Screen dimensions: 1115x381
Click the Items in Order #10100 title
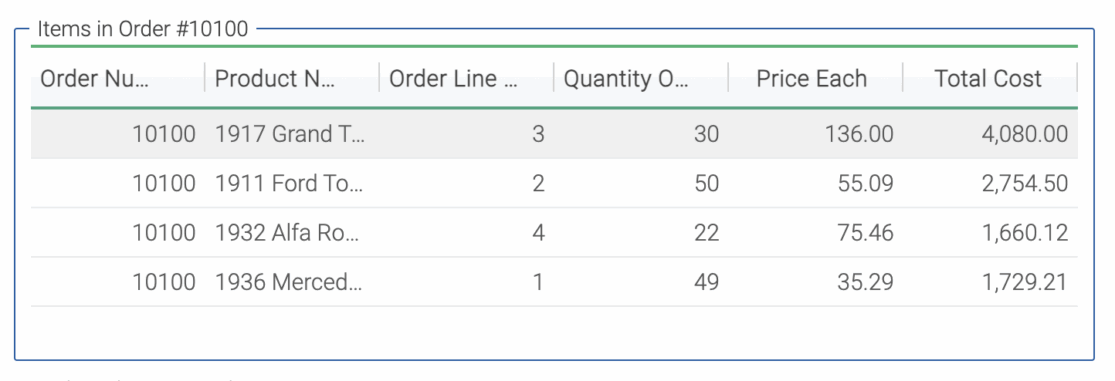tap(143, 29)
